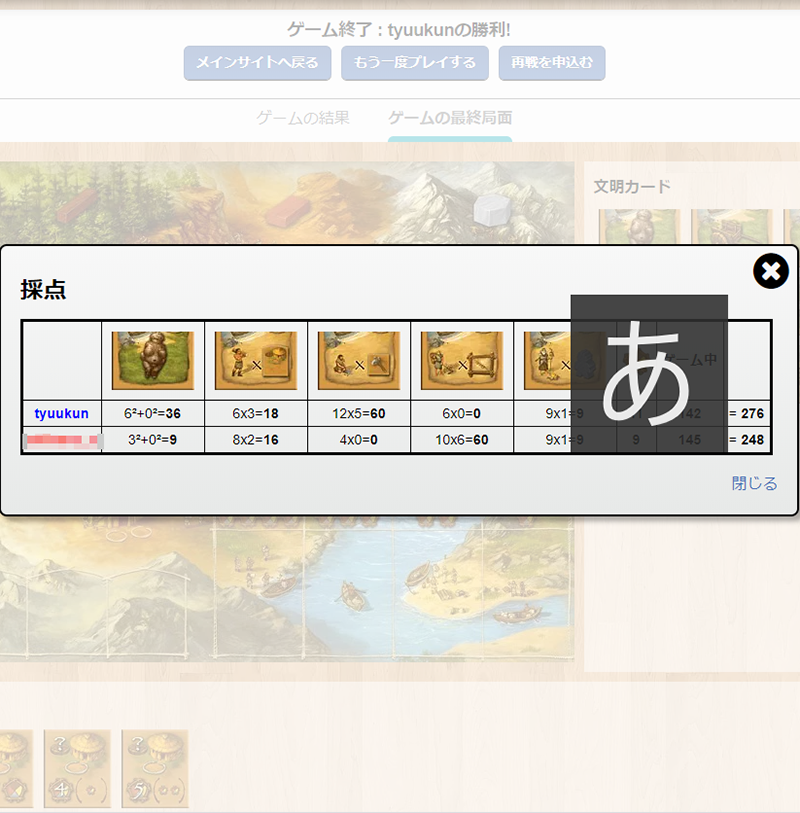Screen dimensions: 800x813
Task: Click the first civilization card with statue
Action: (x=639, y=227)
